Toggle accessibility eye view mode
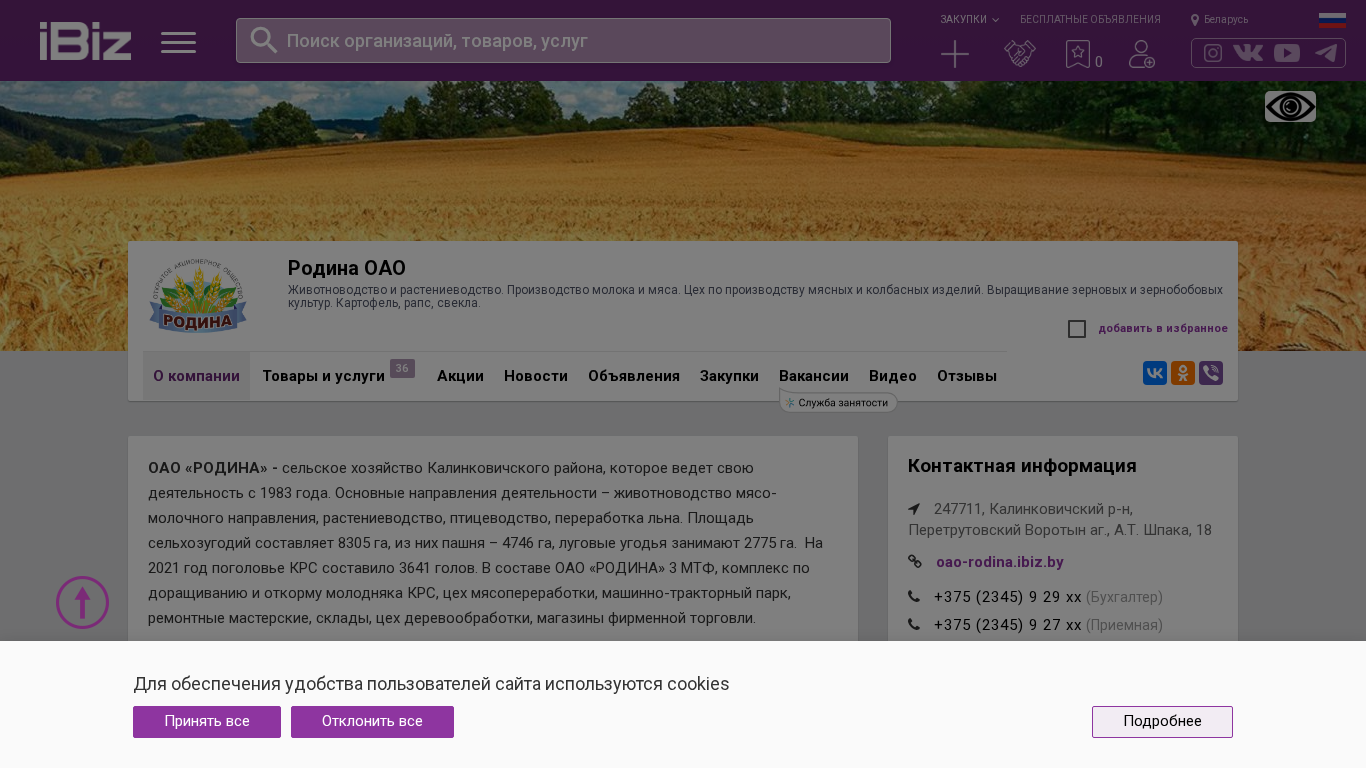Image resolution: width=1366 pixels, height=768 pixels. point(1290,106)
